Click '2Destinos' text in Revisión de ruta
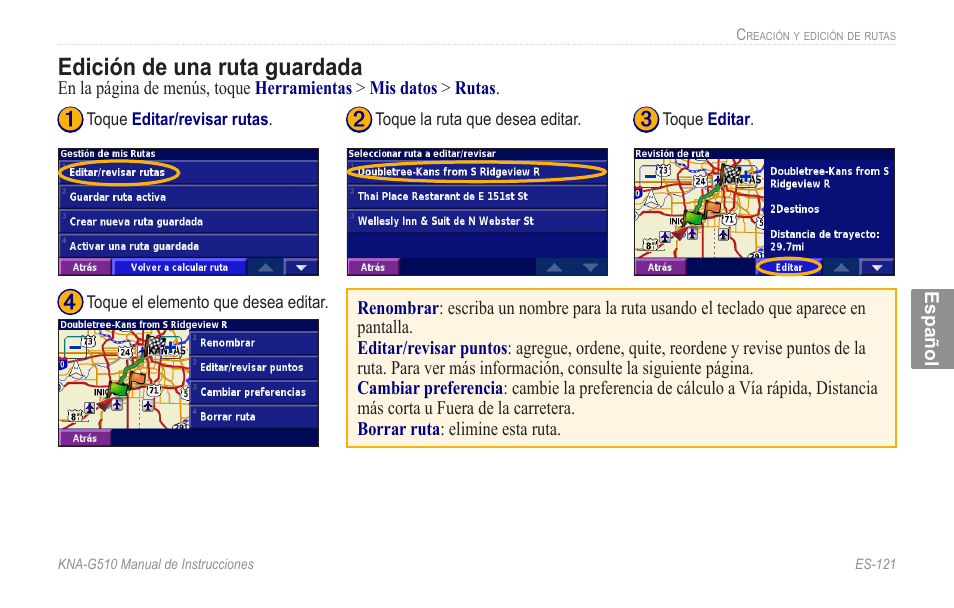This screenshot has height=608, width=954. [795, 209]
